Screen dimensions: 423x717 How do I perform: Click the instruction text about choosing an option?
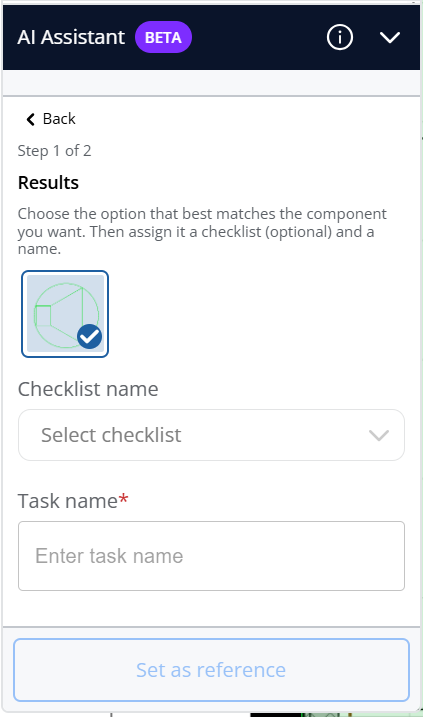point(202,231)
